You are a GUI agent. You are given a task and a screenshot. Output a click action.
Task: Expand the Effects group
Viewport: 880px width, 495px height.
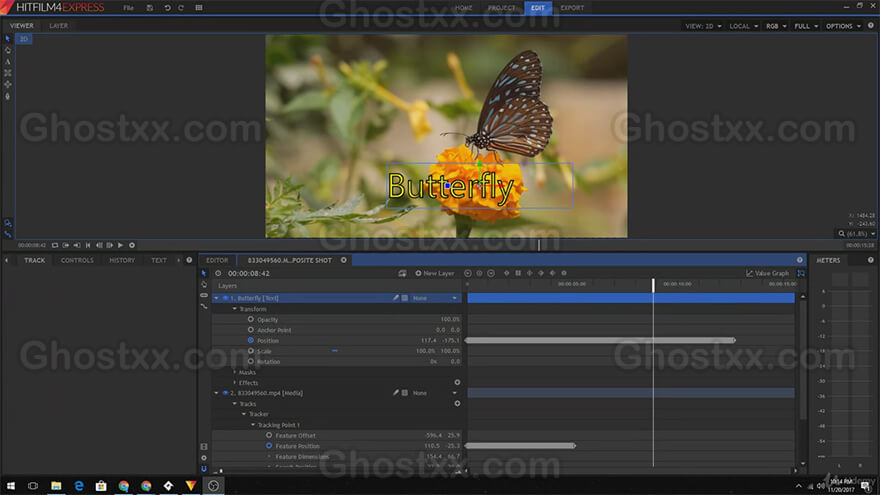[x=235, y=382]
